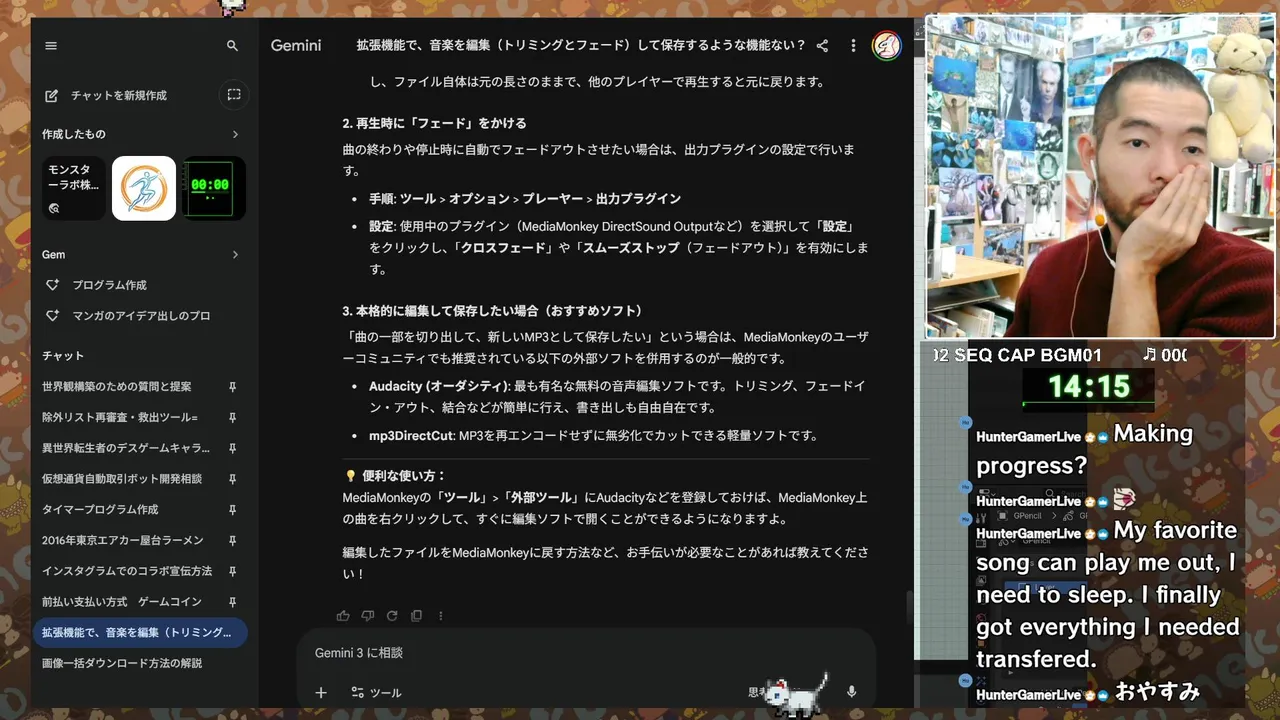Toggle pin on 除外リスト再審査 chat

click(x=232, y=418)
